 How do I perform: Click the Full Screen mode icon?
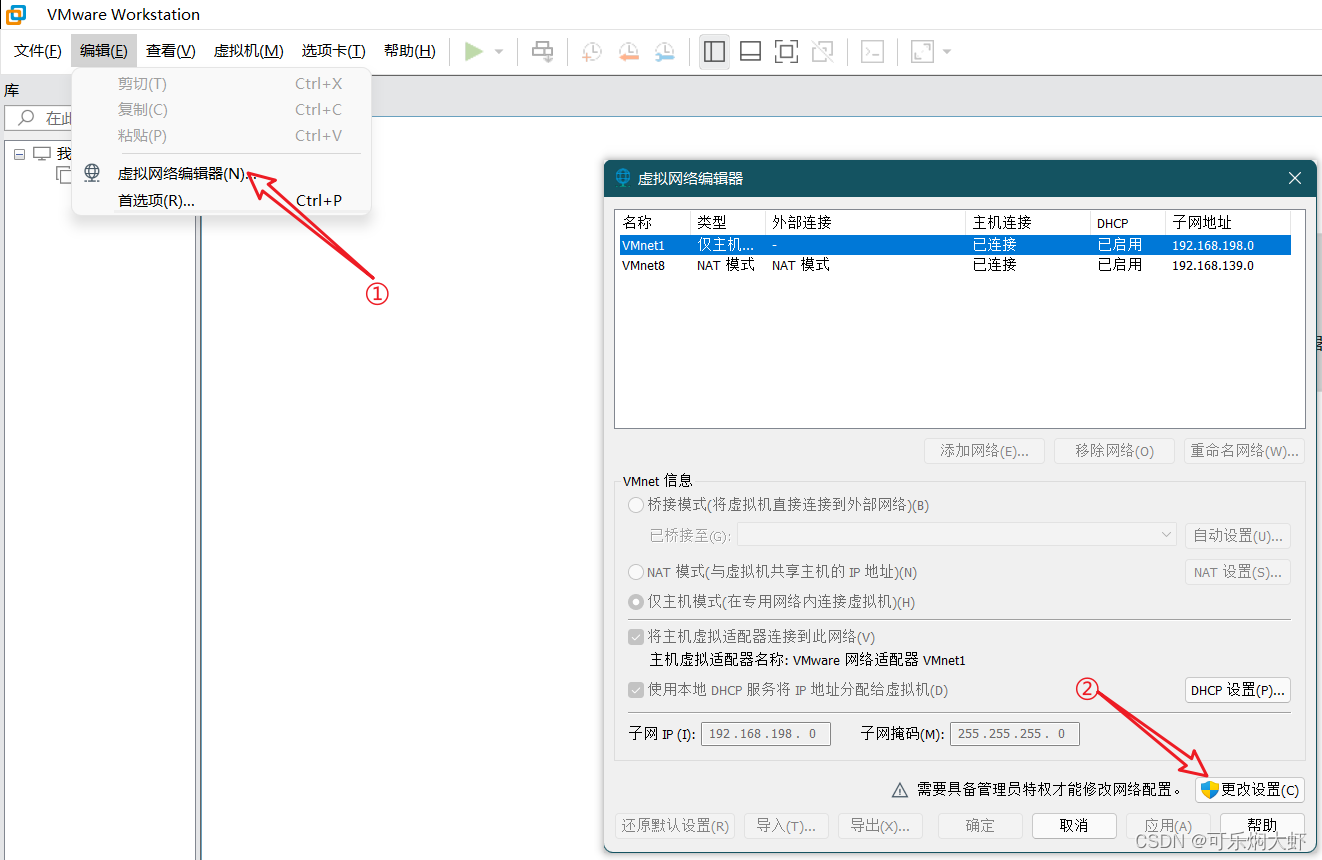[x=786, y=51]
